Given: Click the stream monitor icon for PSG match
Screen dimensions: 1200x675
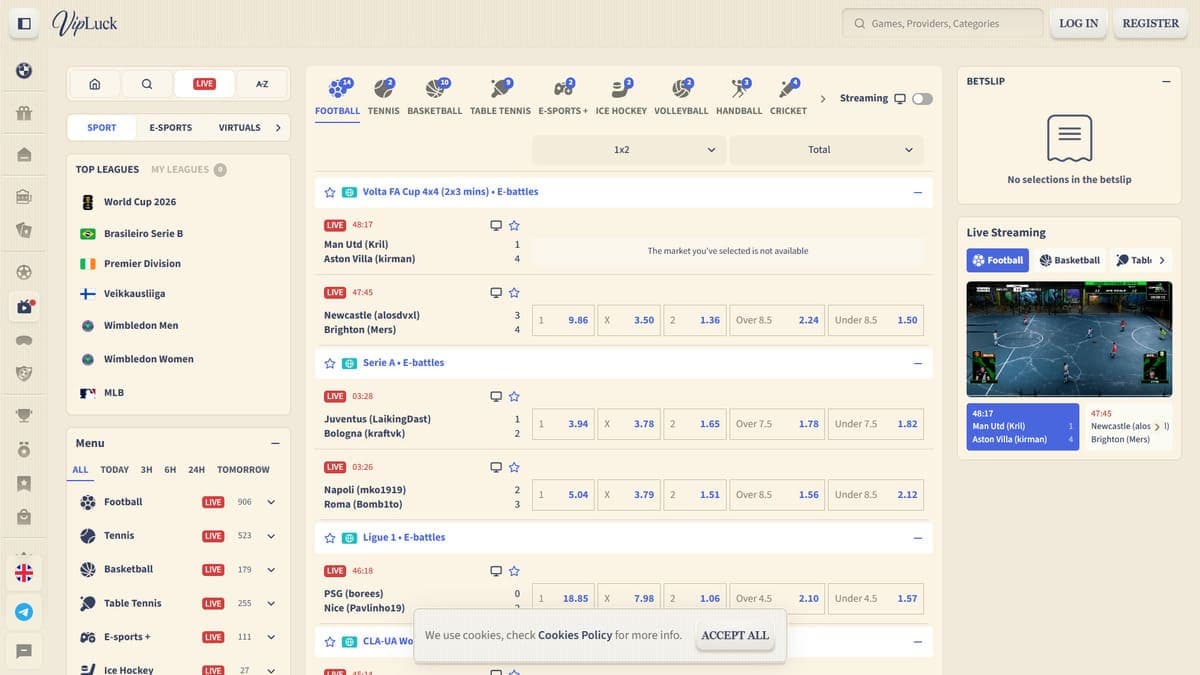Looking at the screenshot, I should click(496, 571).
